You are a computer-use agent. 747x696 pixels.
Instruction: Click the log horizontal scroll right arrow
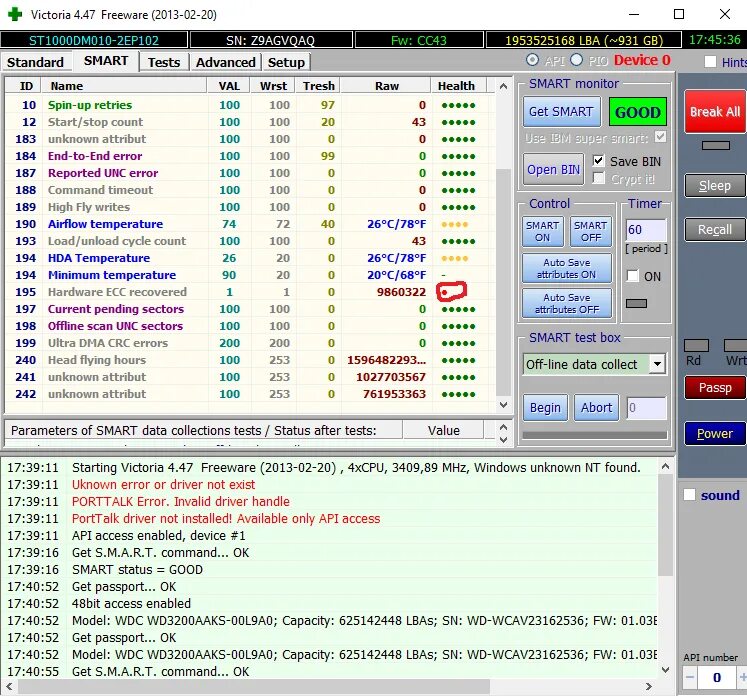(x=648, y=686)
